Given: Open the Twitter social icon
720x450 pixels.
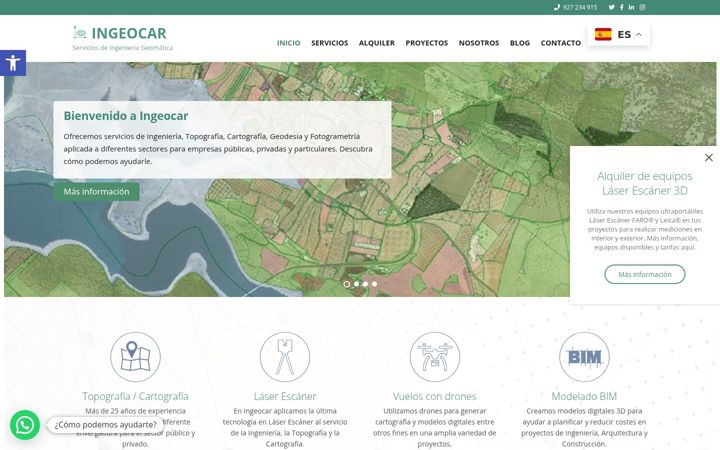Looking at the screenshot, I should click(x=612, y=7).
